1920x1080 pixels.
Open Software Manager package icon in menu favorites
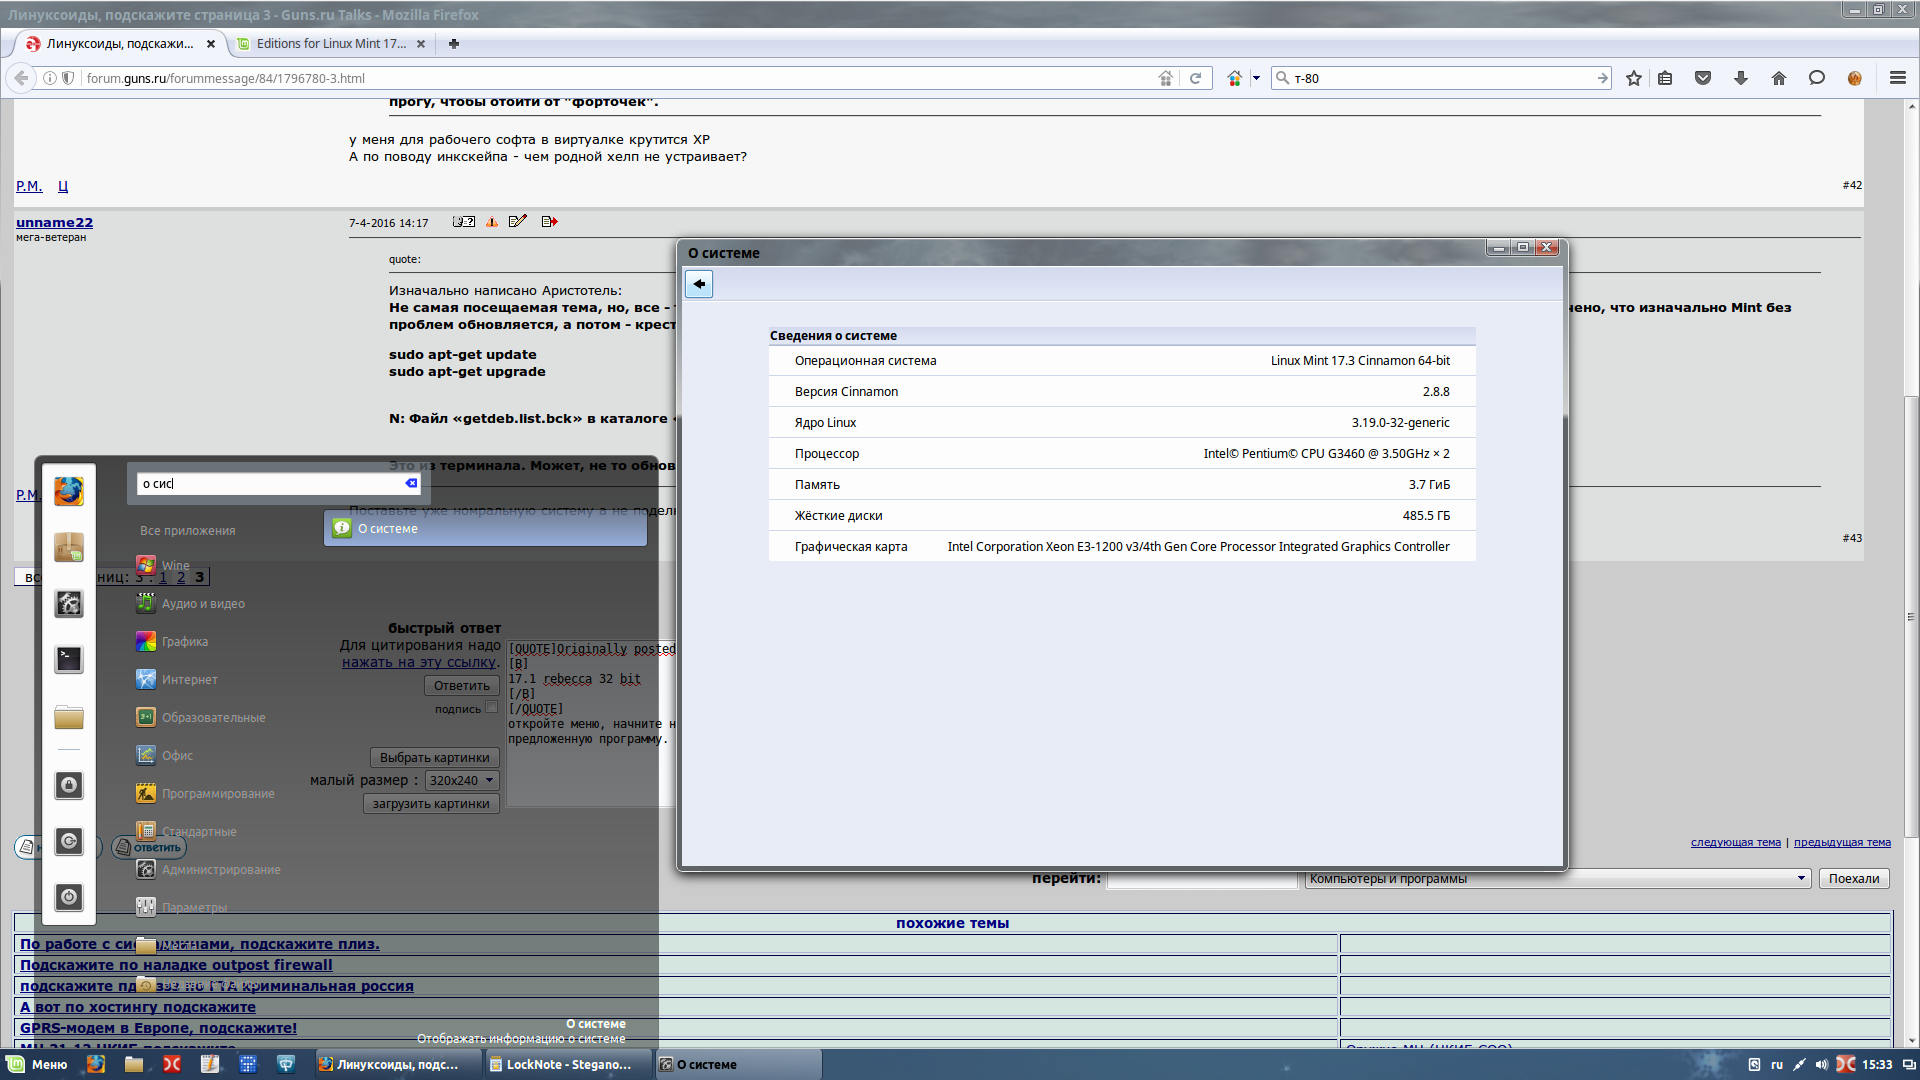(x=69, y=547)
